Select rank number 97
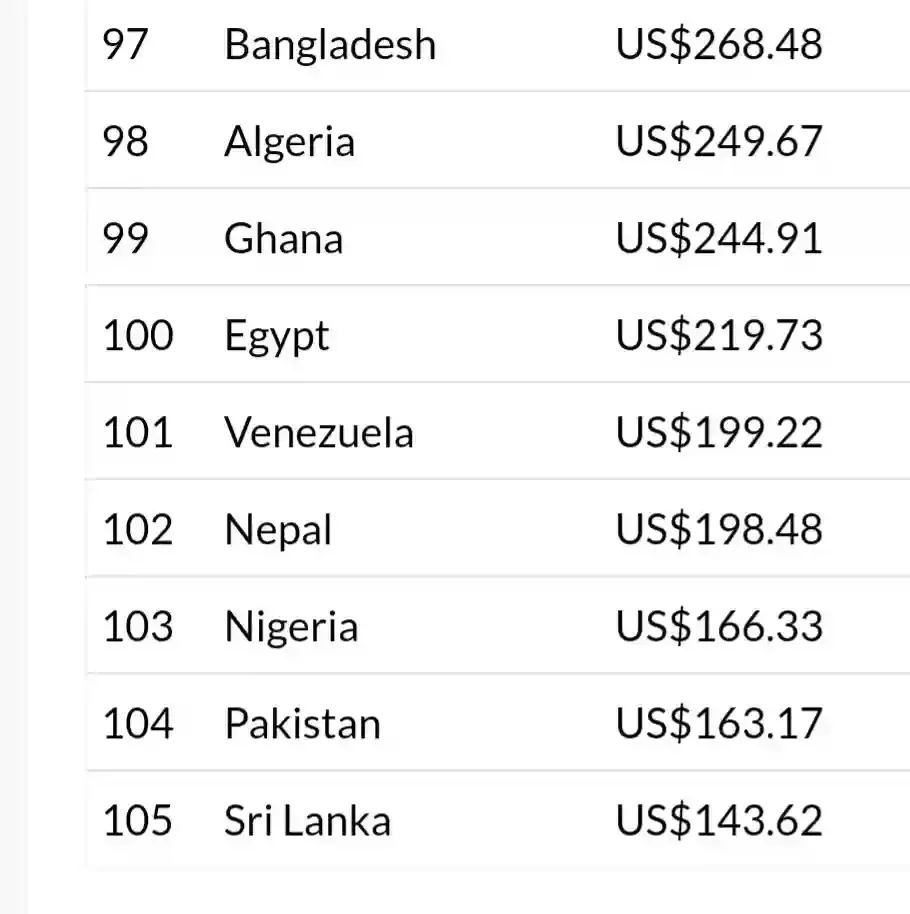 pyautogui.click(x=125, y=44)
